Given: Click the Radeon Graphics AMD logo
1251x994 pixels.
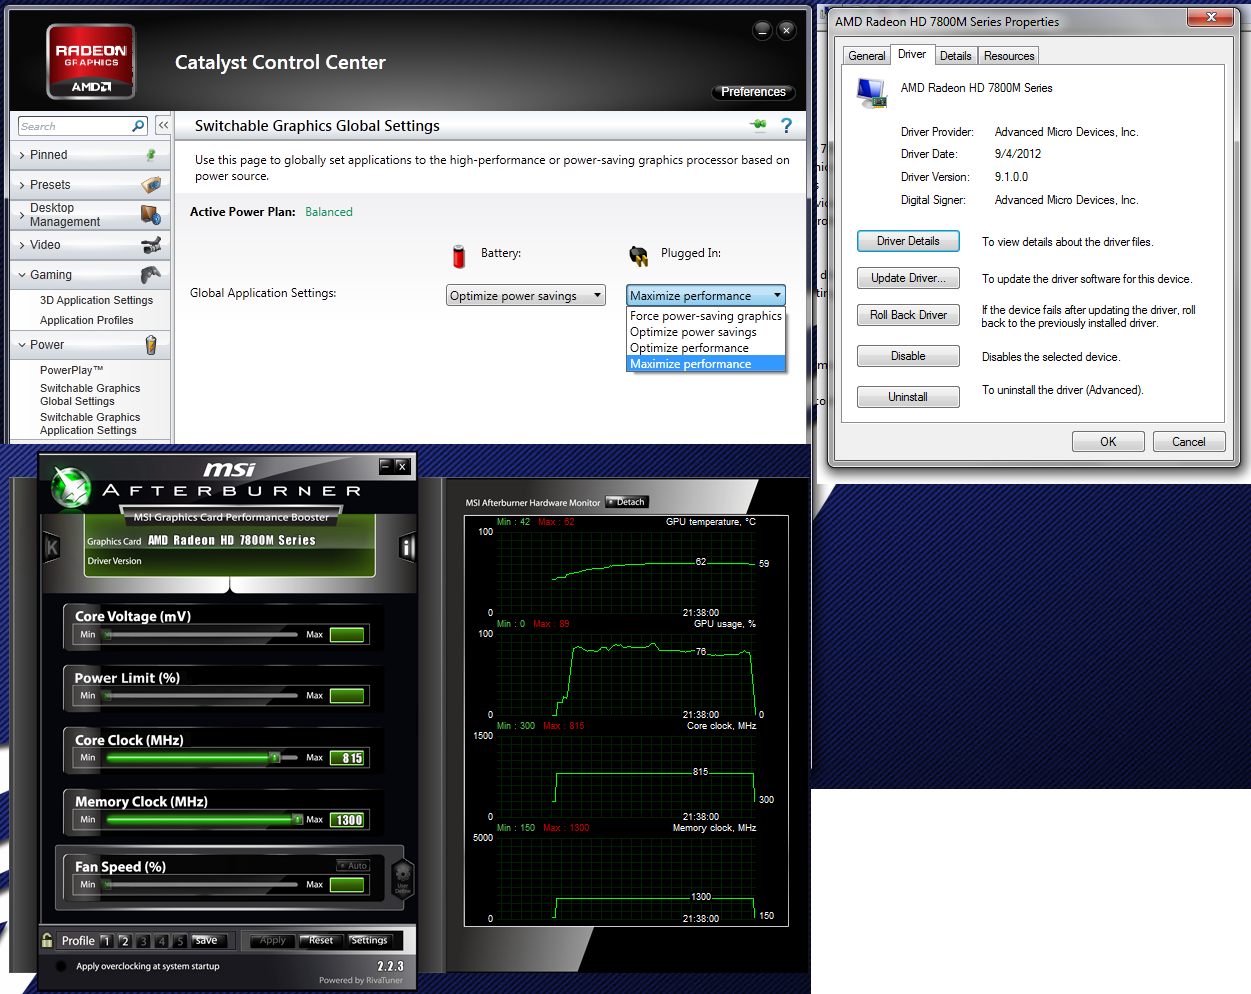Looking at the screenshot, I should pyautogui.click(x=91, y=62).
